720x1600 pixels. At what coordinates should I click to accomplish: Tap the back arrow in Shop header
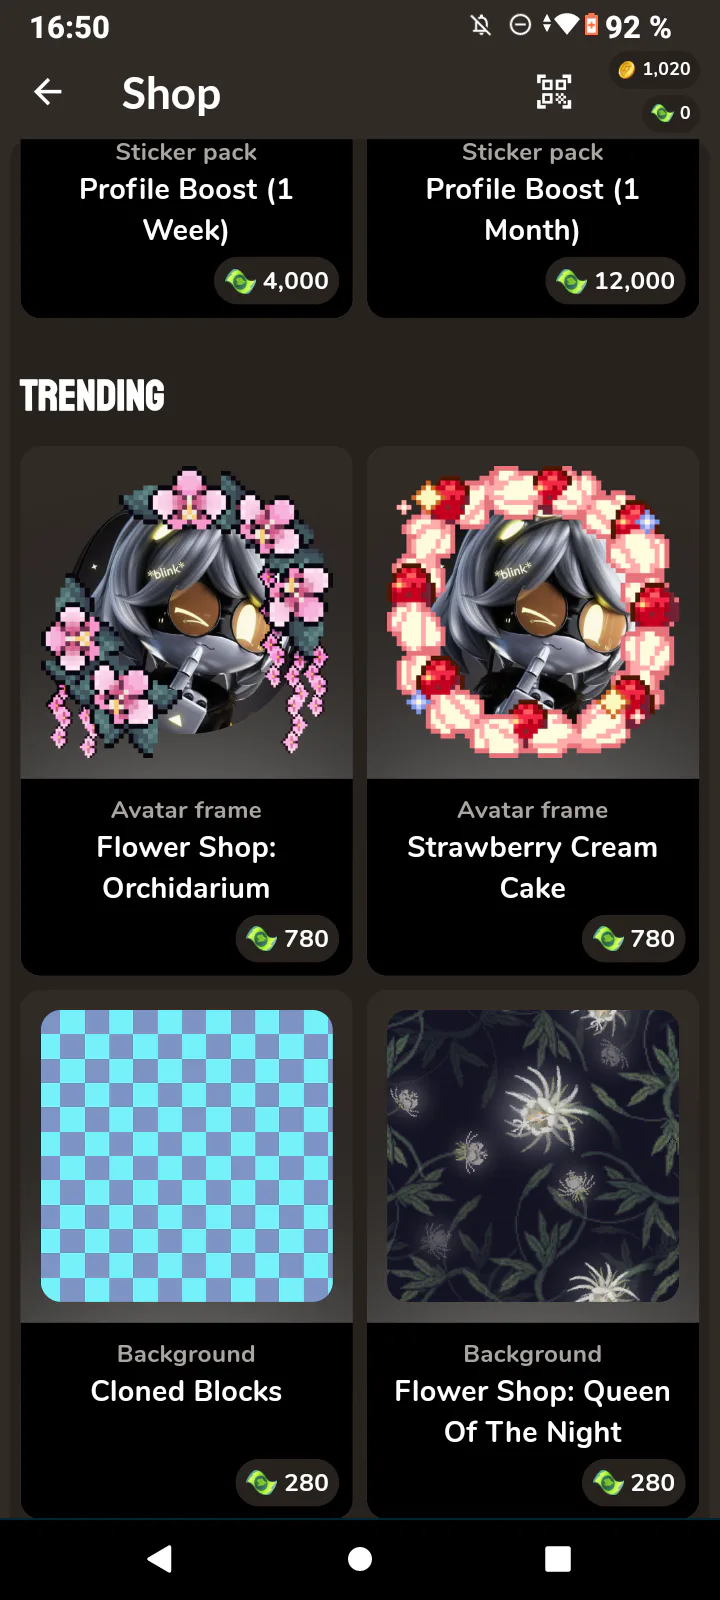coord(48,93)
